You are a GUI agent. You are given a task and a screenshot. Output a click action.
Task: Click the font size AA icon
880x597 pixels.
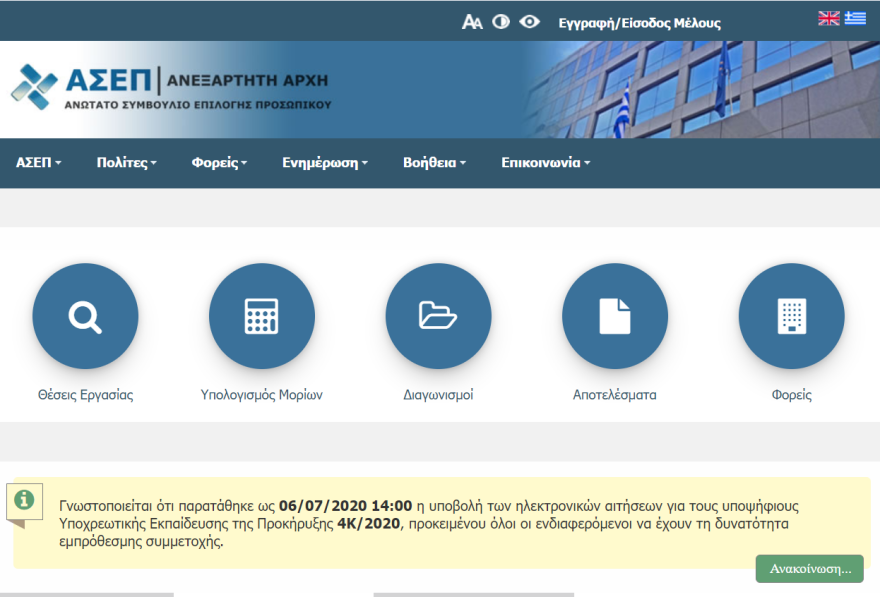click(x=472, y=22)
